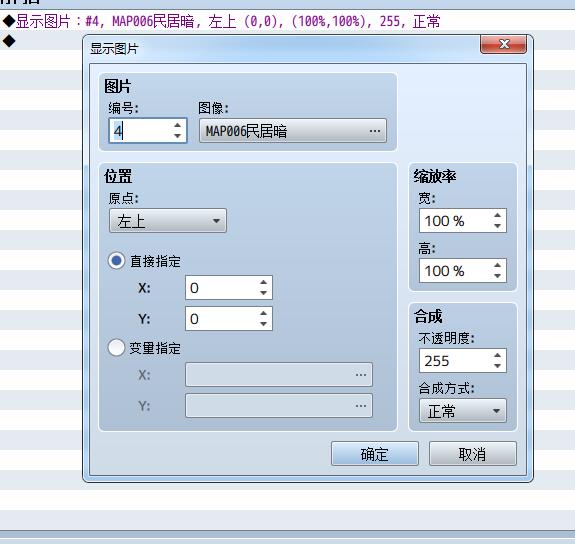Open the 原点 origin dropdown 左上
The height and width of the screenshot is (544, 575).
pyautogui.click(x=168, y=221)
